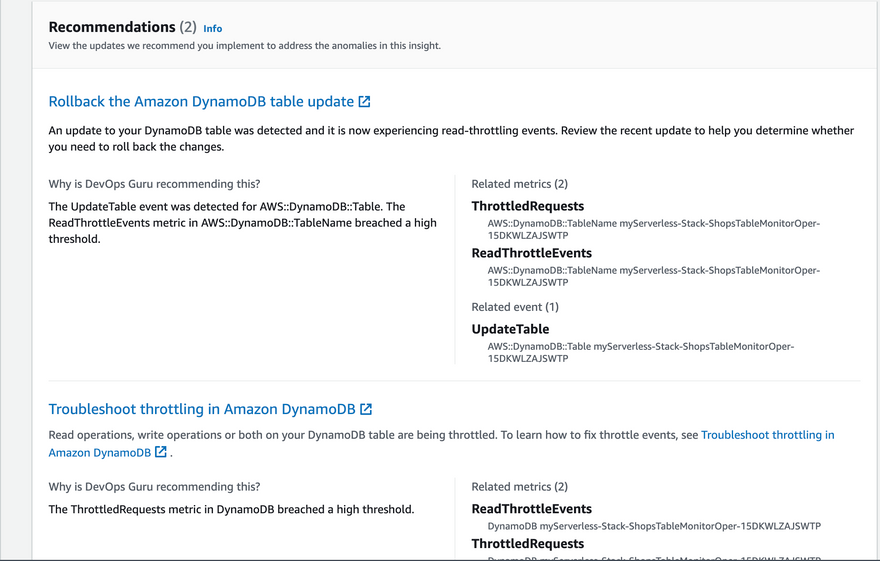Select AWS::DynamoDB::TableName text under first ReadThrottleEvents
The width and height of the screenshot is (880, 561).
coord(653,276)
